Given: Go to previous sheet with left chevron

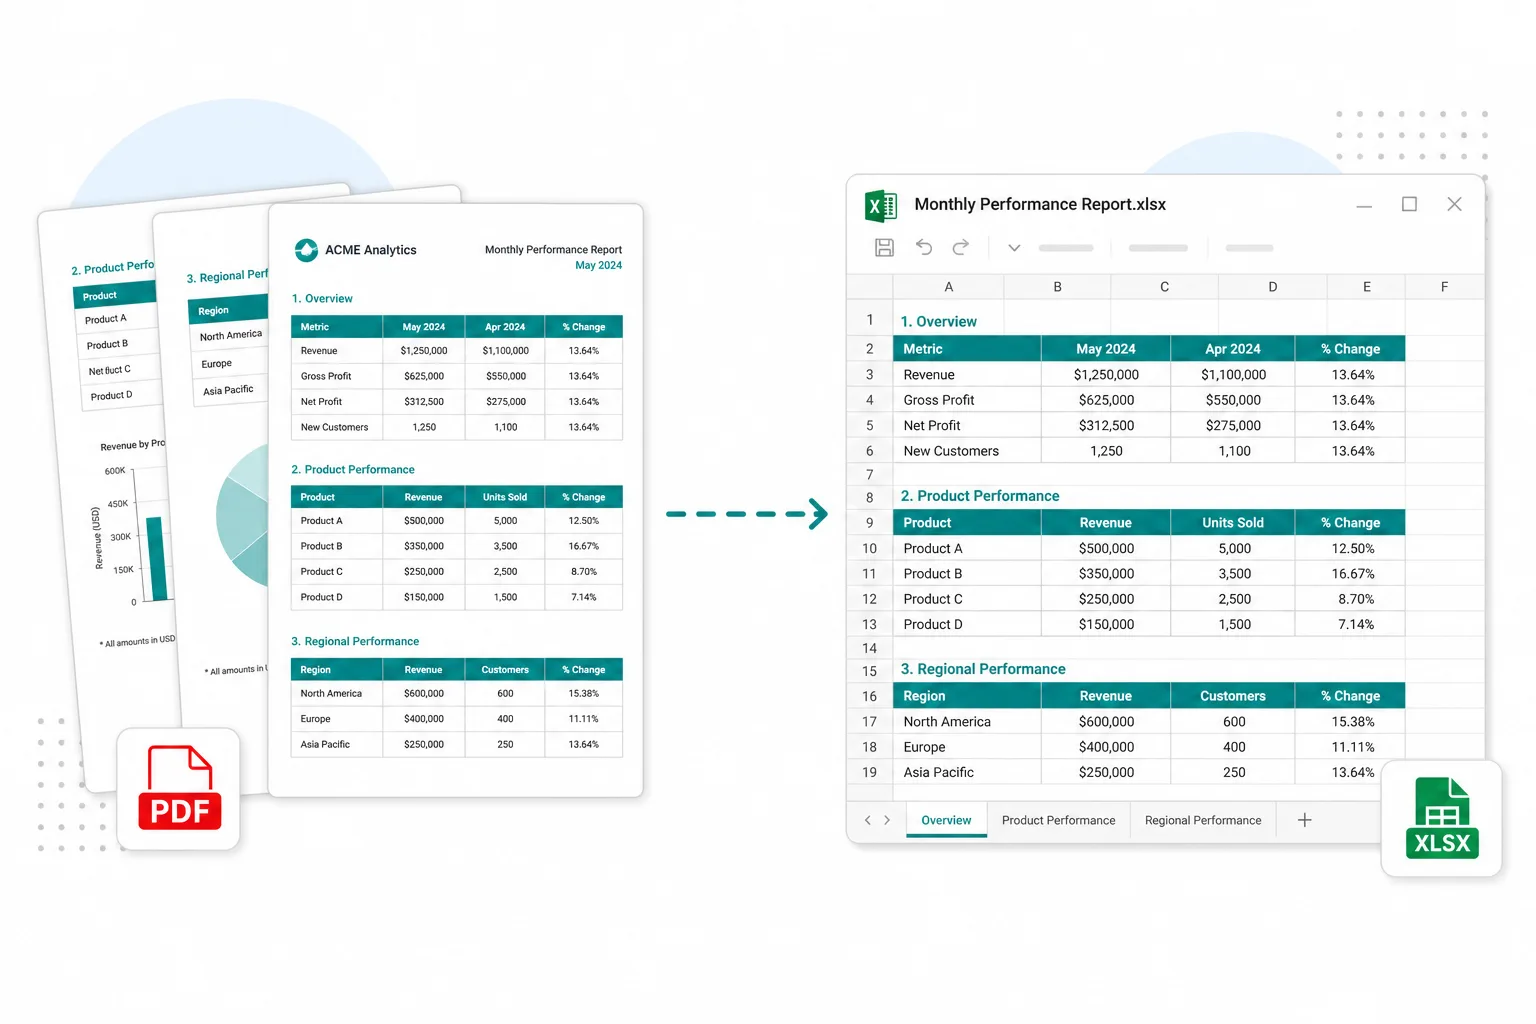Looking at the screenshot, I should [867, 820].
